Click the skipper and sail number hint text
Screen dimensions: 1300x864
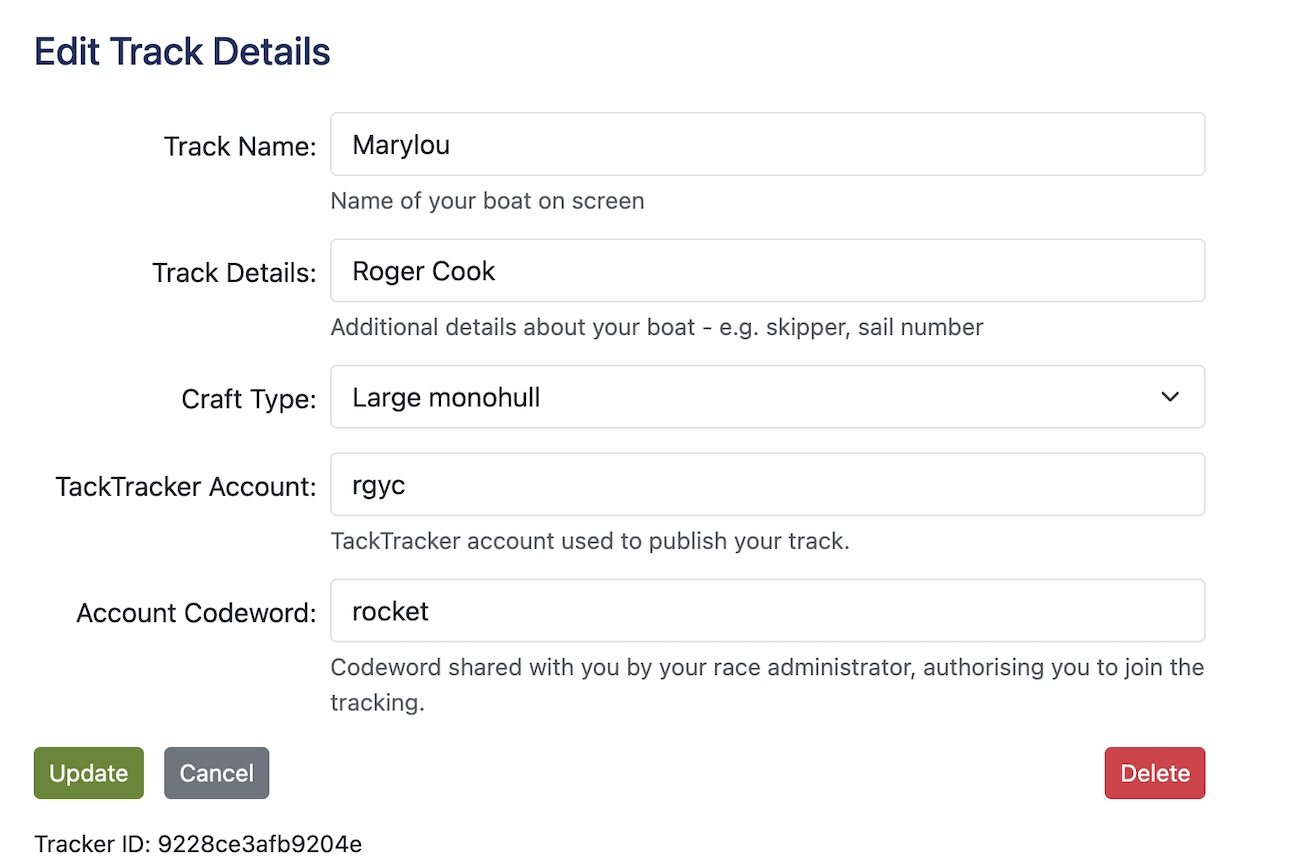(x=656, y=327)
